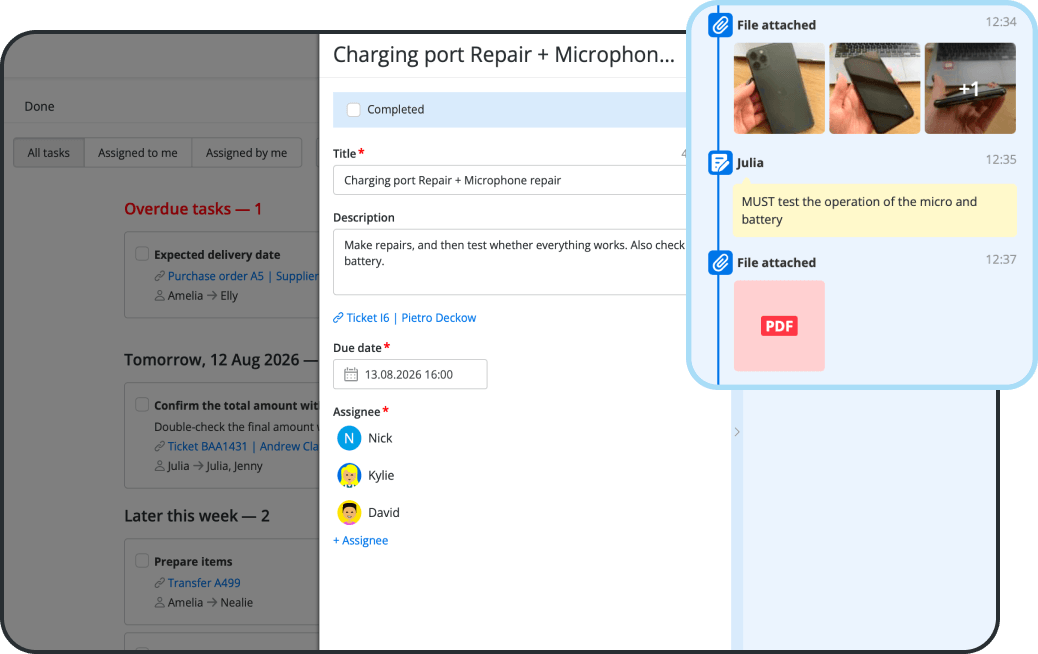Image resolution: width=1038 pixels, height=654 pixels.
Task: Click assignee name David
Action: point(384,513)
